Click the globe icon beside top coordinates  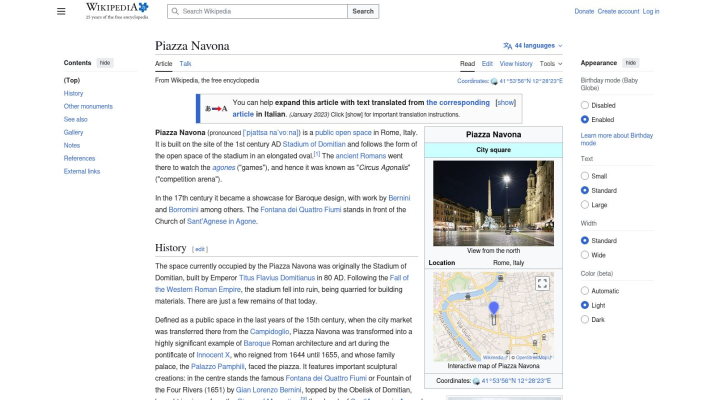coord(494,81)
